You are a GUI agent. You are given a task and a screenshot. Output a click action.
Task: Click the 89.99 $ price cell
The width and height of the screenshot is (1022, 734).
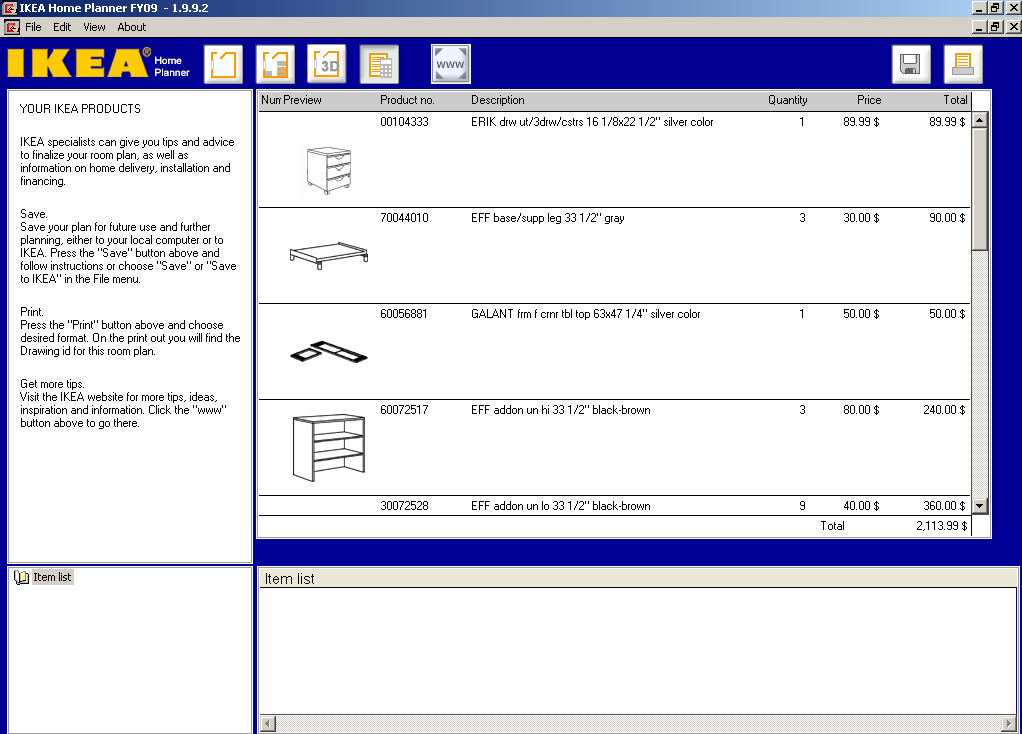pyautogui.click(x=861, y=122)
